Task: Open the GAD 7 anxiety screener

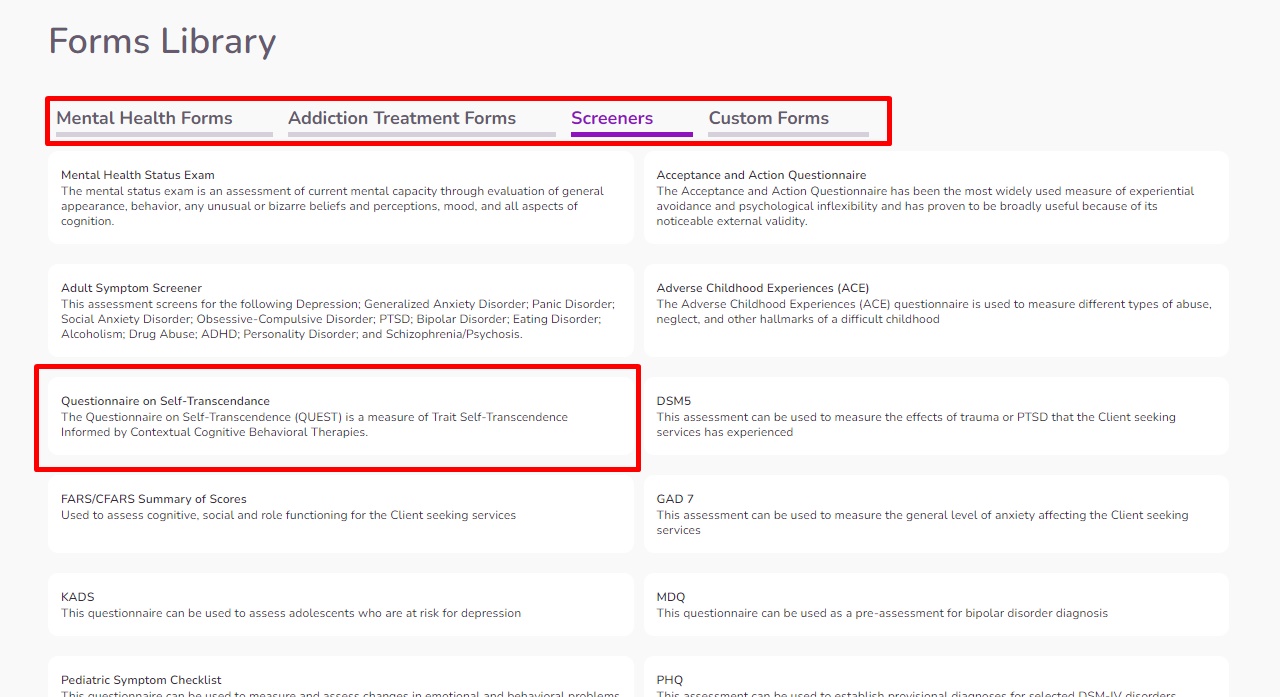Action: tap(936, 514)
